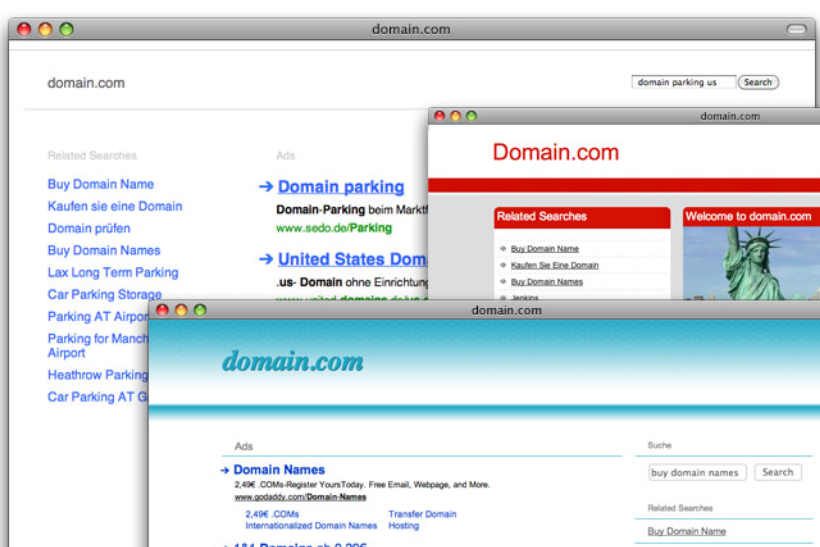Open the 'Buy Domain Name' link in white window
The width and height of the screenshot is (820, 547).
click(x=101, y=184)
